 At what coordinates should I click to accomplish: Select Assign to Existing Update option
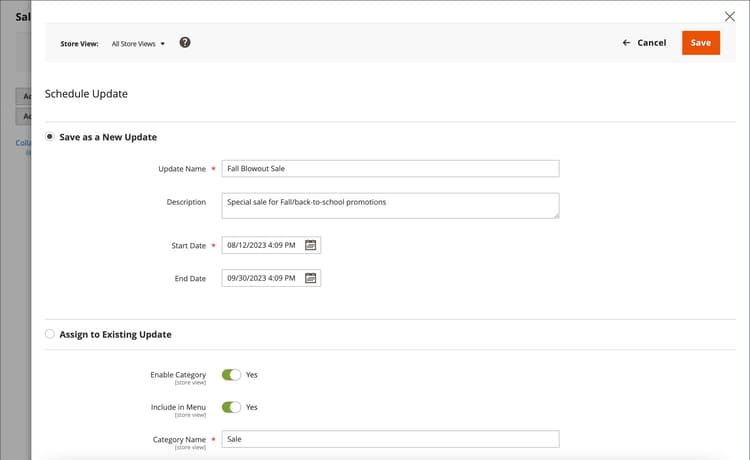click(x=50, y=334)
